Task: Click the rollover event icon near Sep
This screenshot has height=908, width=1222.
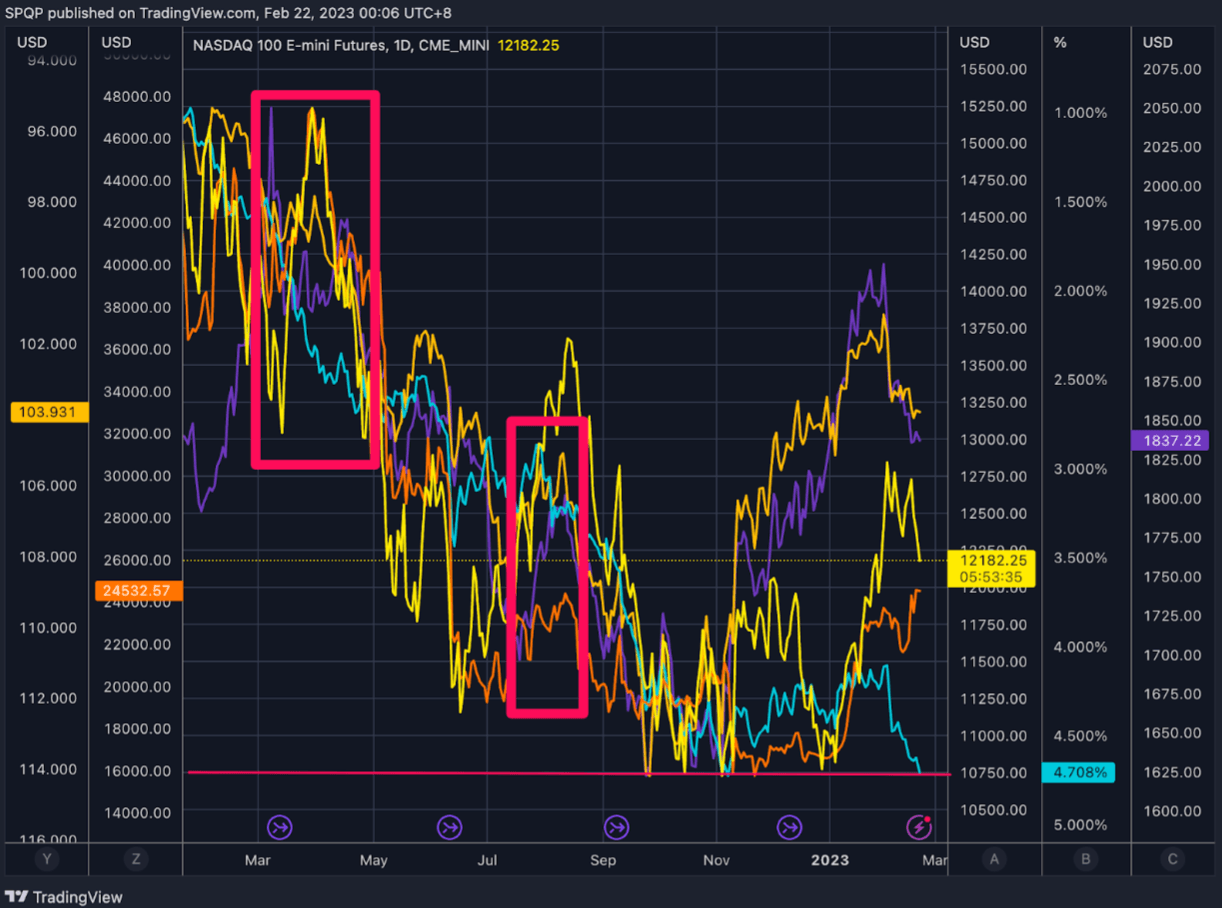Action: click(616, 827)
